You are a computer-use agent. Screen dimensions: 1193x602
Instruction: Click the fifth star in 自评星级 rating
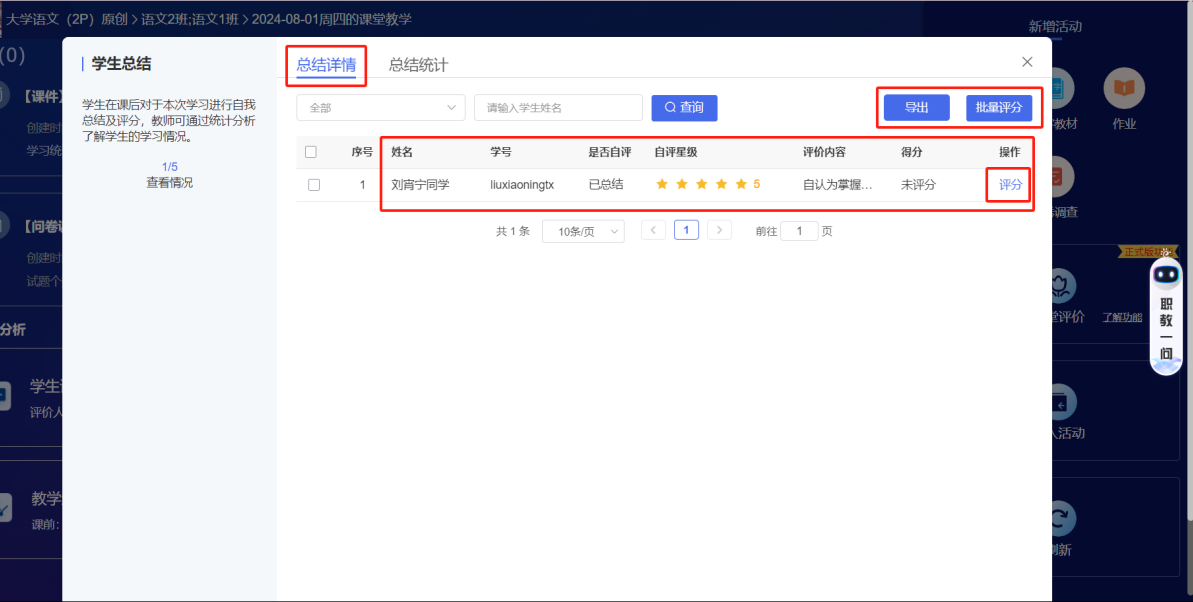(740, 184)
